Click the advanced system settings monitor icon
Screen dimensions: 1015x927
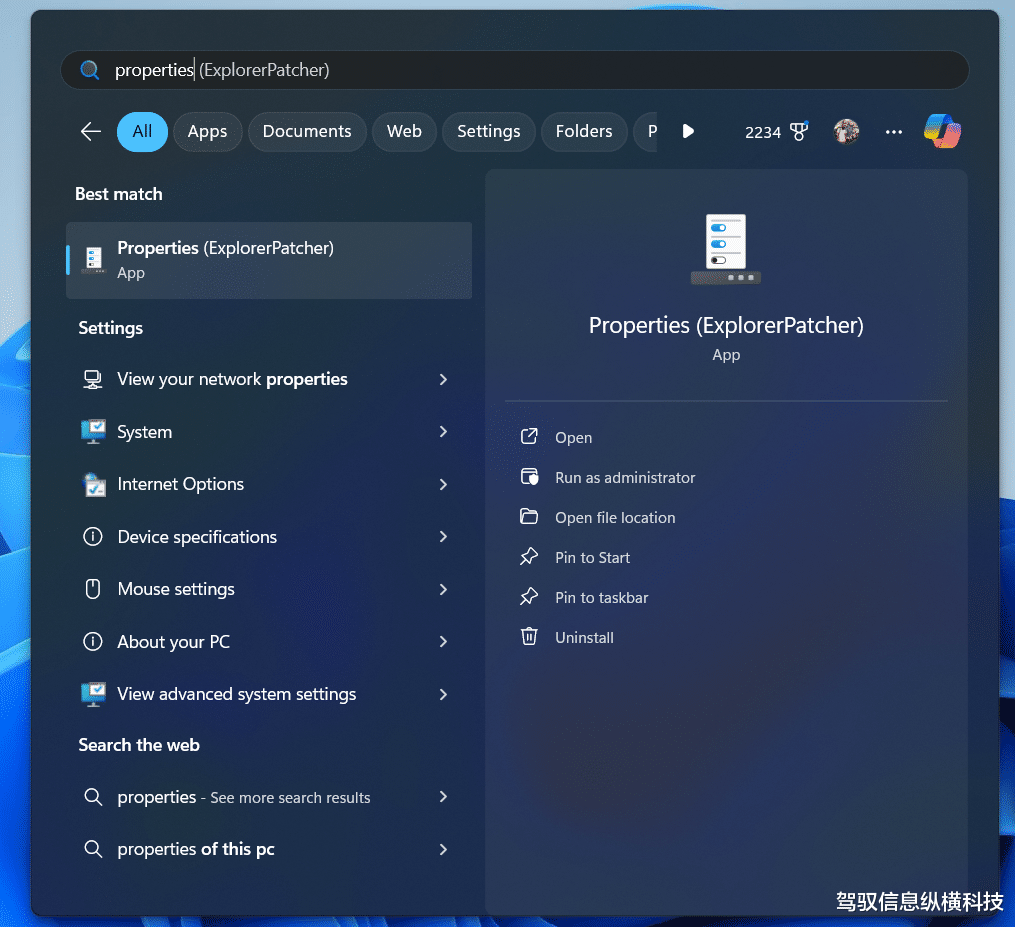click(x=93, y=694)
